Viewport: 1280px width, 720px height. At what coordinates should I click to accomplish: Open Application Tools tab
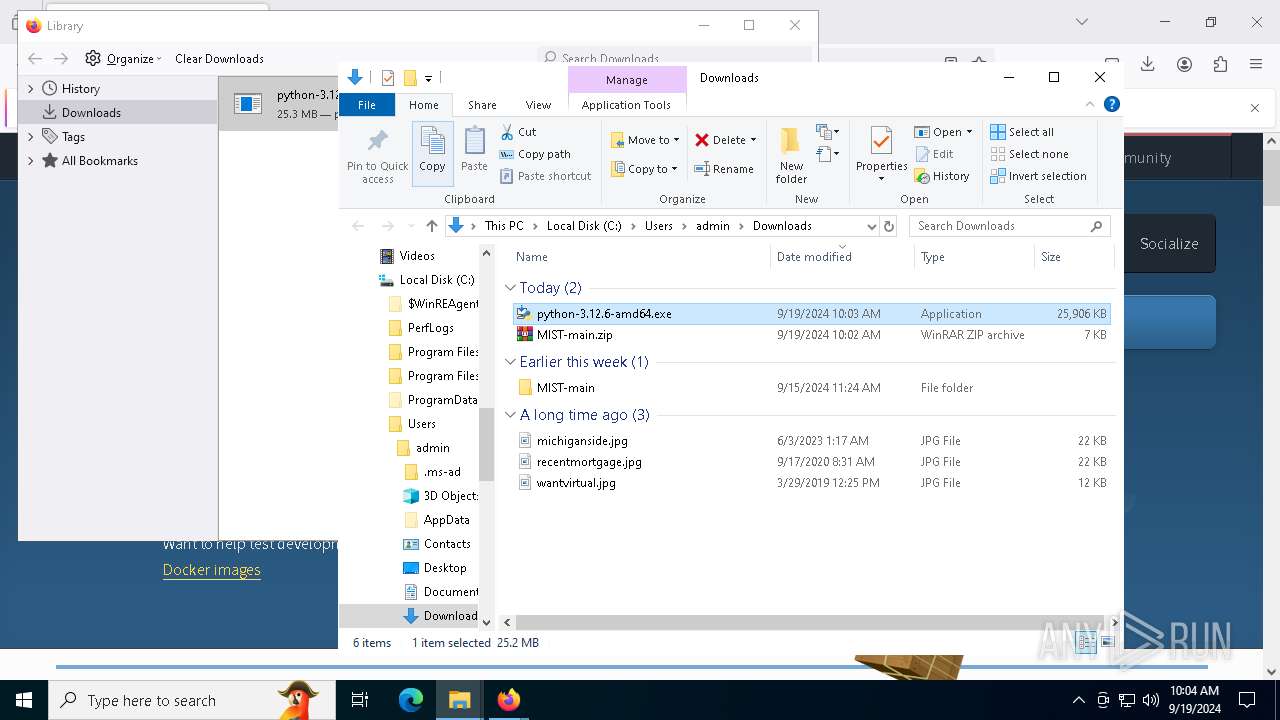626,105
